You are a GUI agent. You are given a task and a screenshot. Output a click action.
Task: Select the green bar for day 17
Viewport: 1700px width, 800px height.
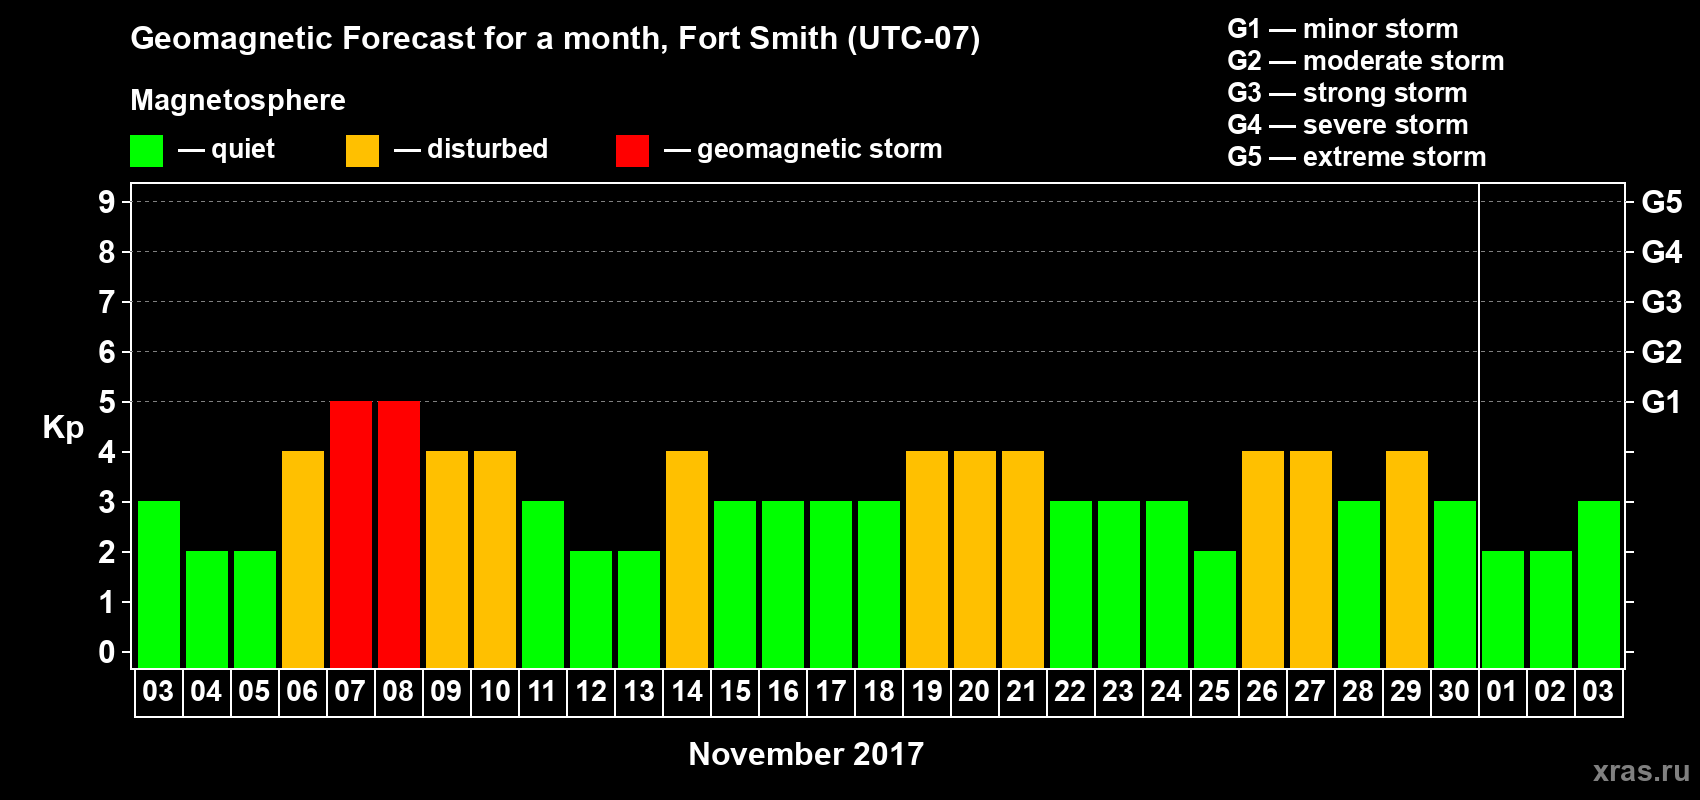point(831,584)
